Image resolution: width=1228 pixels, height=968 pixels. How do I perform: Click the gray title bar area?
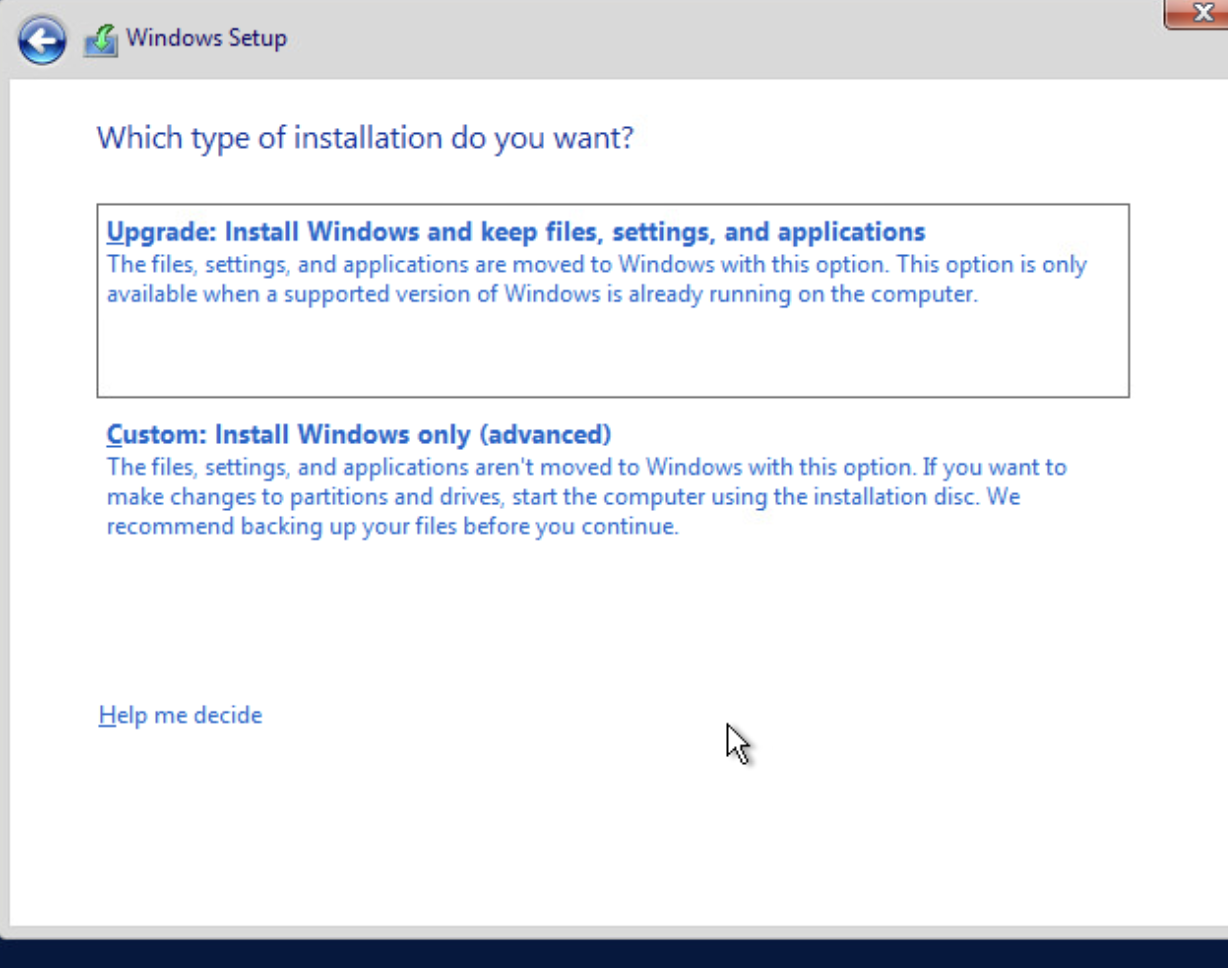(700, 40)
